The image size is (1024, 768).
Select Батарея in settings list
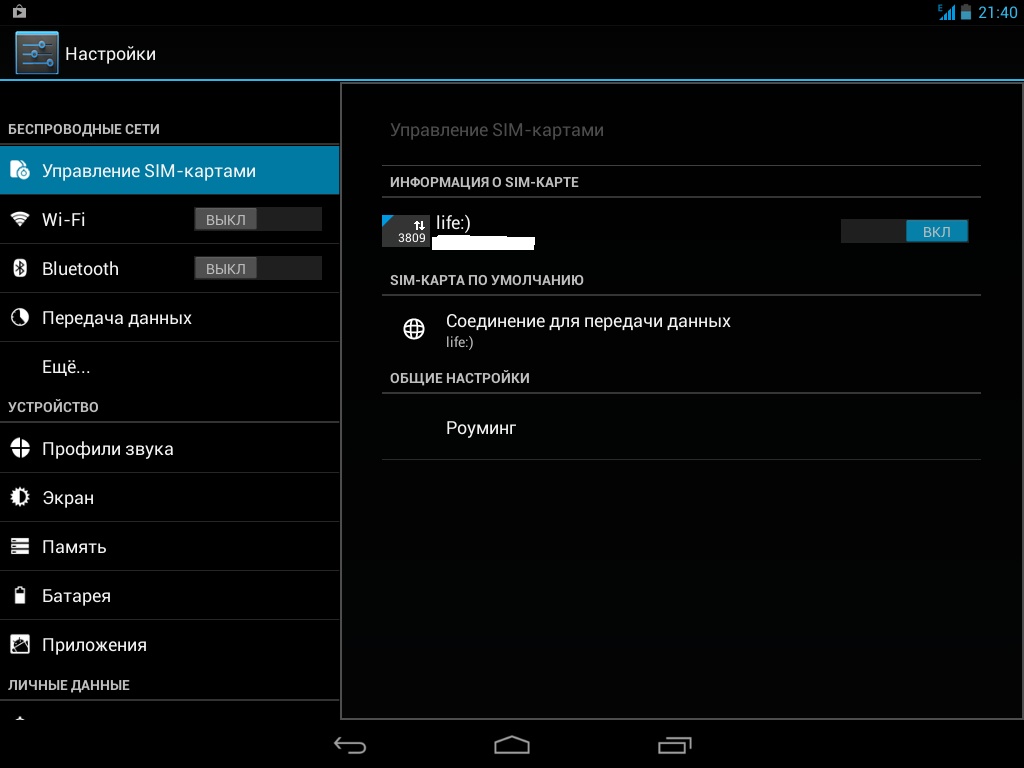(76, 596)
